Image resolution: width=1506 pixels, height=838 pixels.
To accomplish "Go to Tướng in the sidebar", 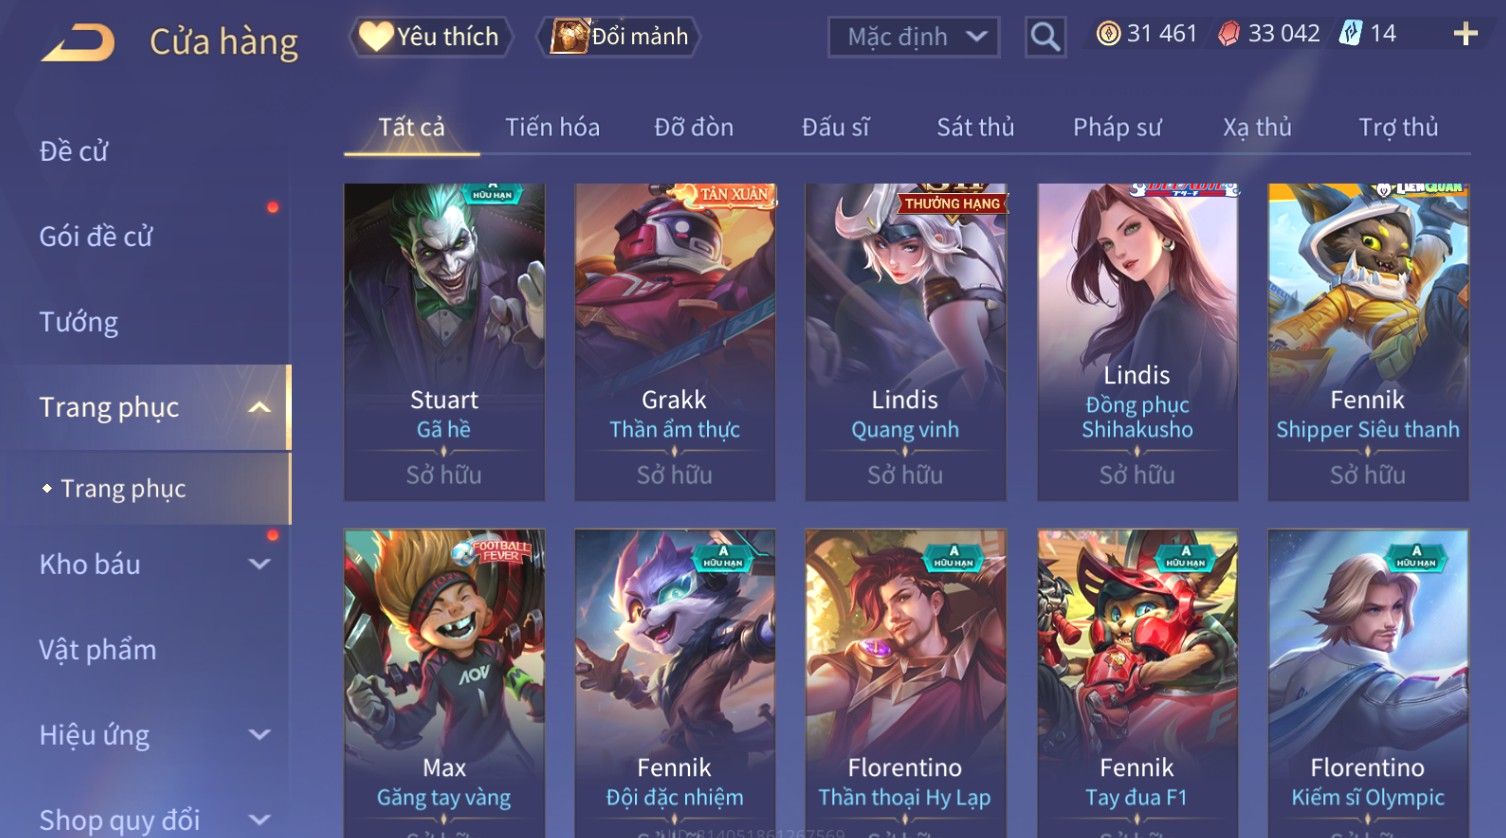I will pyautogui.click(x=79, y=322).
